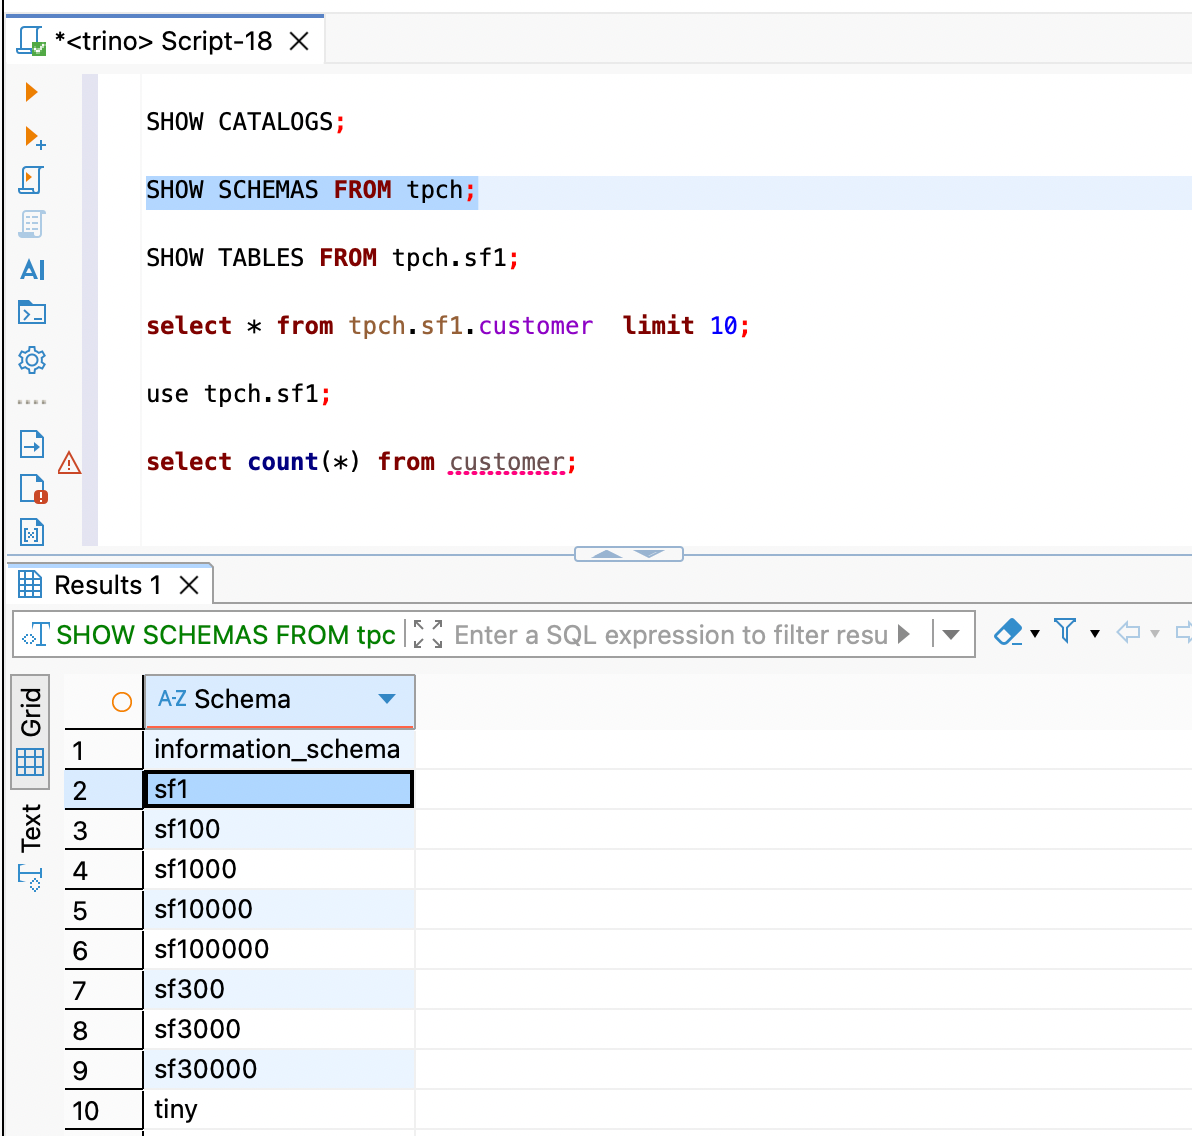Click row number 5 header
The image size is (1192, 1136).
pos(103,910)
